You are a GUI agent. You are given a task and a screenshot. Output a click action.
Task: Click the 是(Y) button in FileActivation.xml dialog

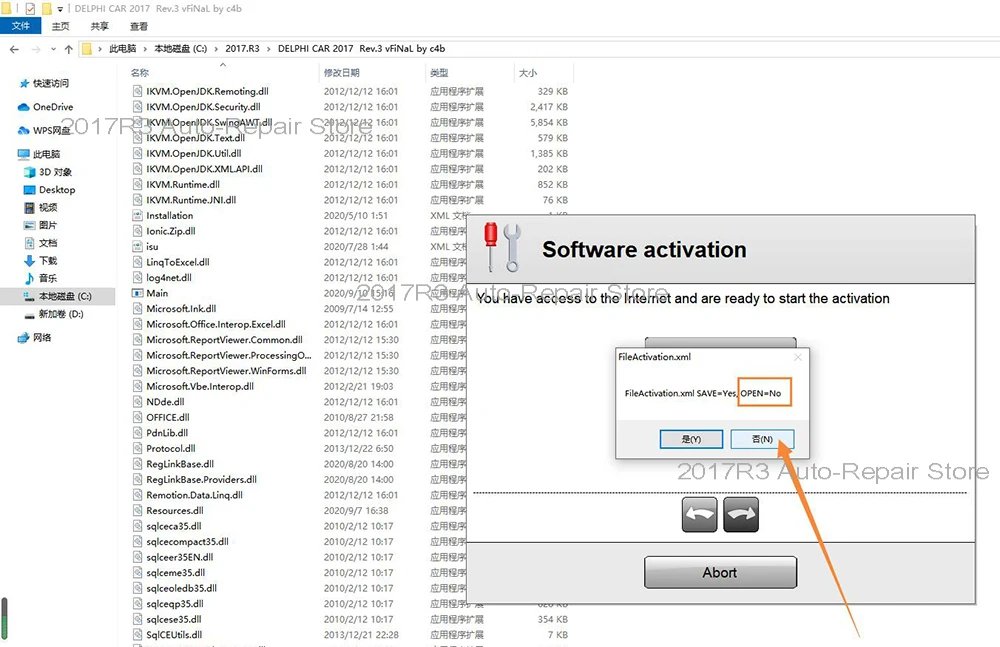(x=691, y=439)
